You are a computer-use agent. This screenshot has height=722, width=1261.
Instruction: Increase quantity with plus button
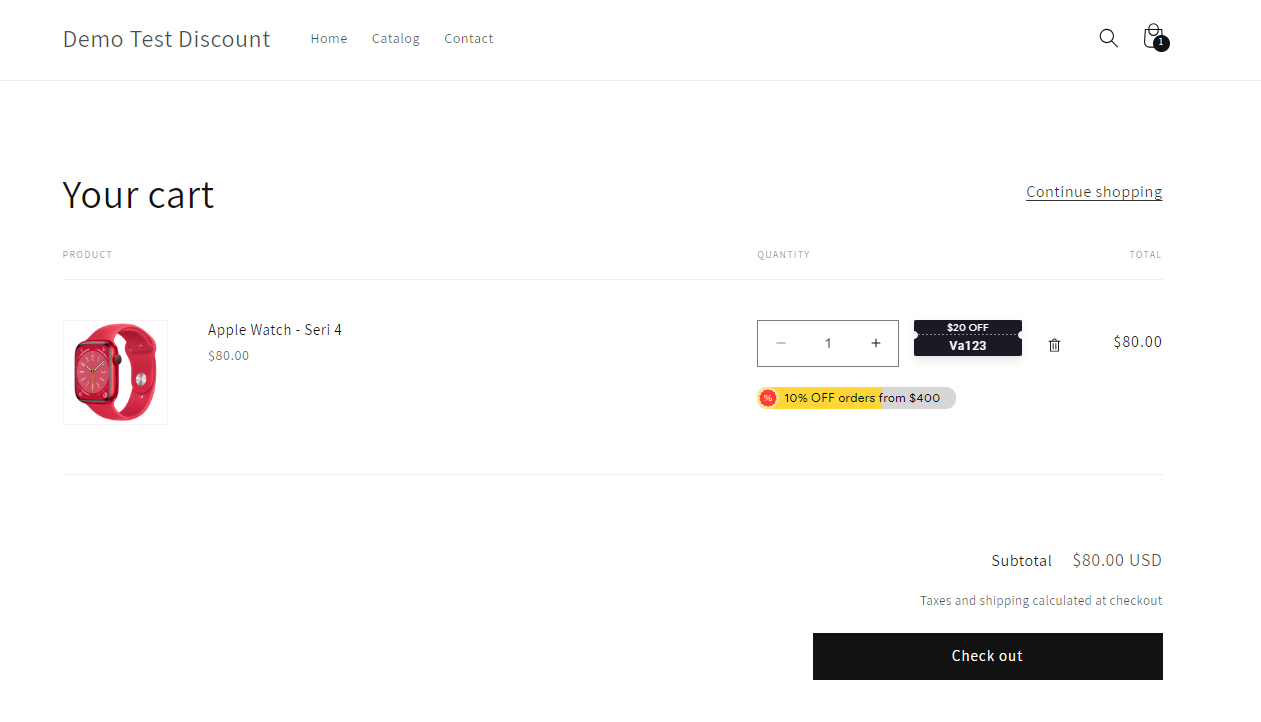coord(876,343)
